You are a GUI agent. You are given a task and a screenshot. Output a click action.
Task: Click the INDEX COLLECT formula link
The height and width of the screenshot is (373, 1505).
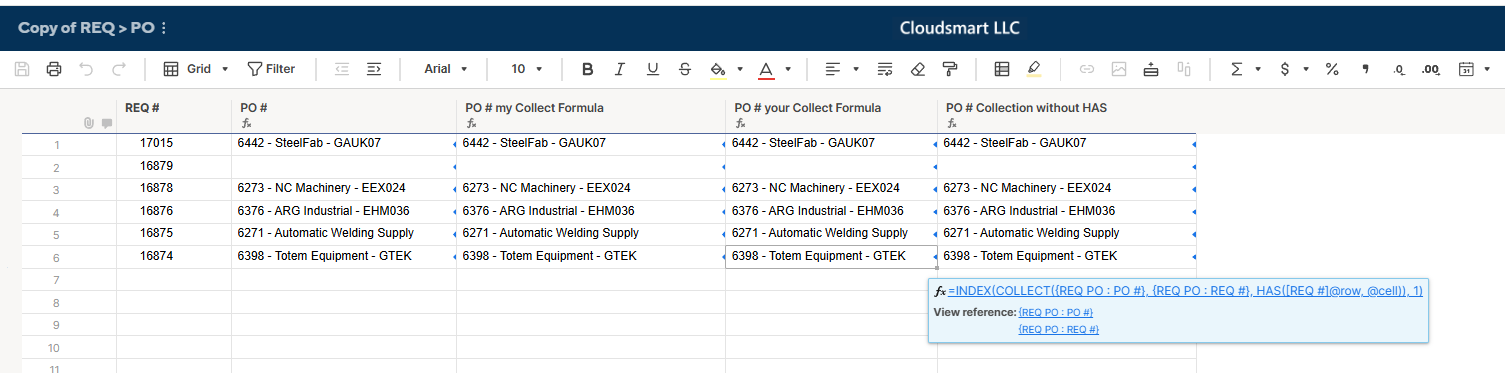(1185, 290)
